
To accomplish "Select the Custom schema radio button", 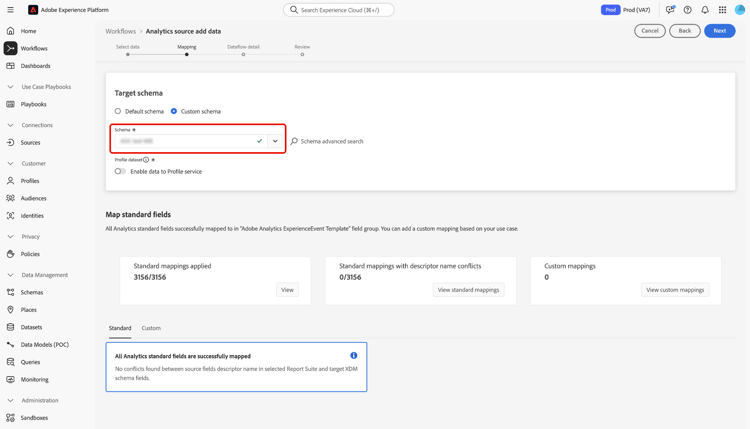I will (x=174, y=111).
